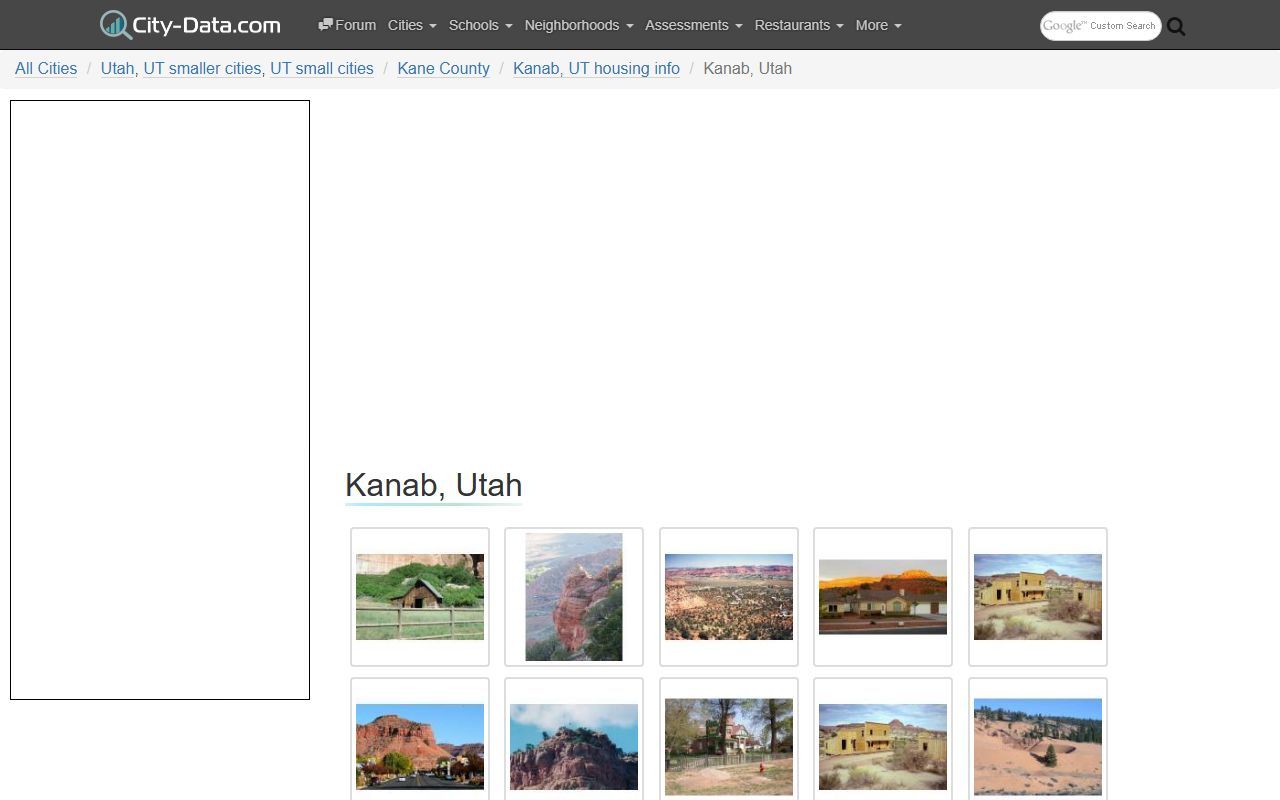Open the red mesa street photo
Image resolution: width=1280 pixels, height=800 pixels.
(420, 746)
